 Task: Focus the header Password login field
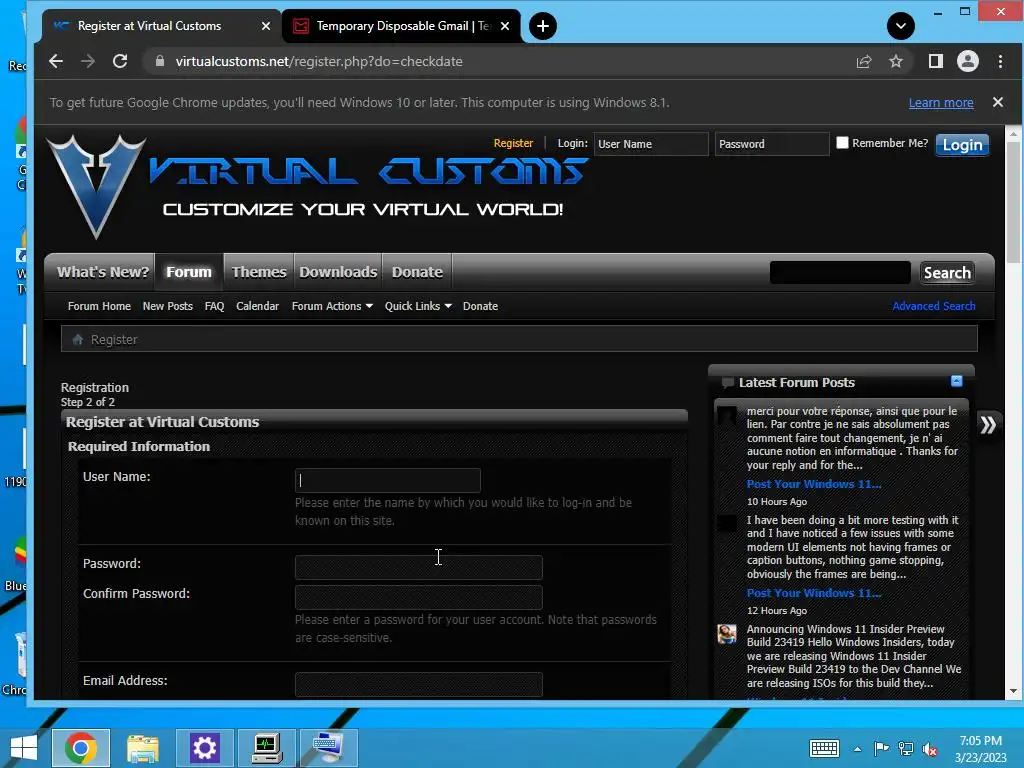click(772, 144)
